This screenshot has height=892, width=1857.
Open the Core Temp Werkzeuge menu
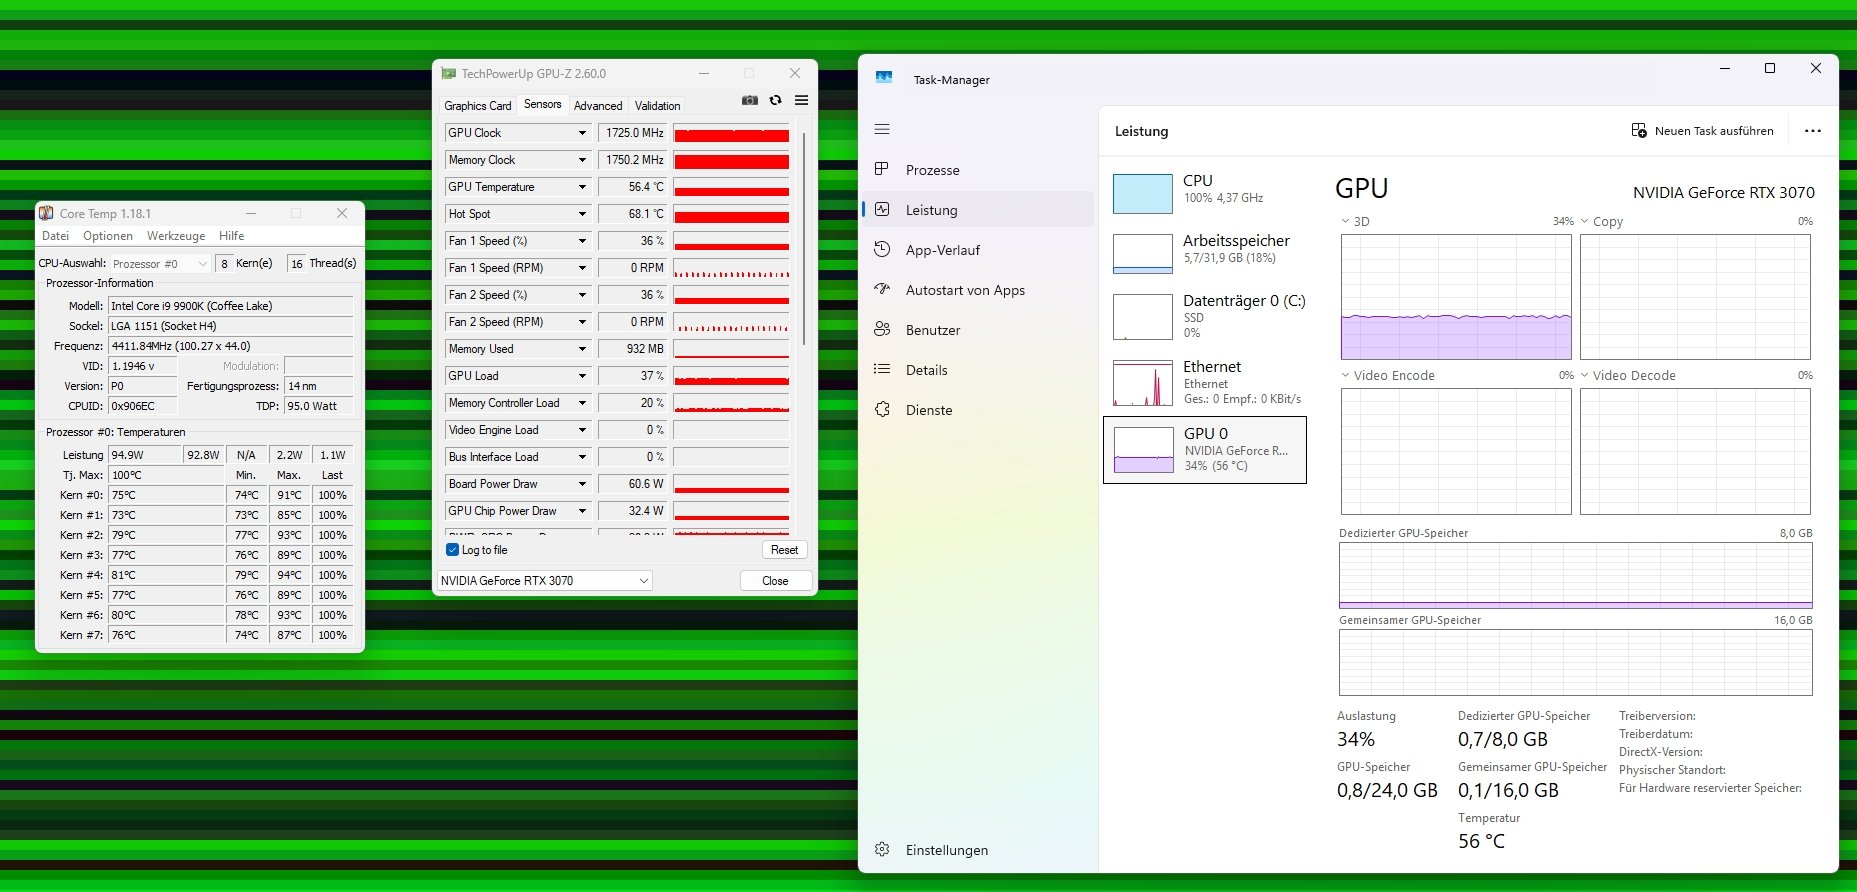pos(176,236)
